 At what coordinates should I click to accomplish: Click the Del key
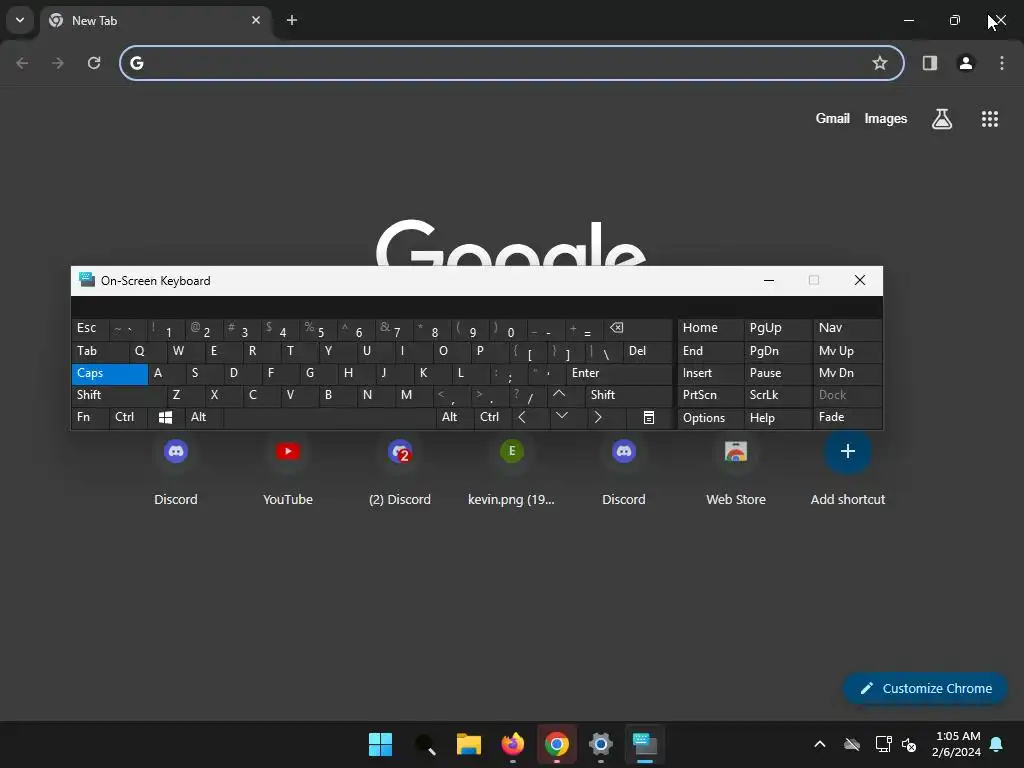click(x=647, y=351)
